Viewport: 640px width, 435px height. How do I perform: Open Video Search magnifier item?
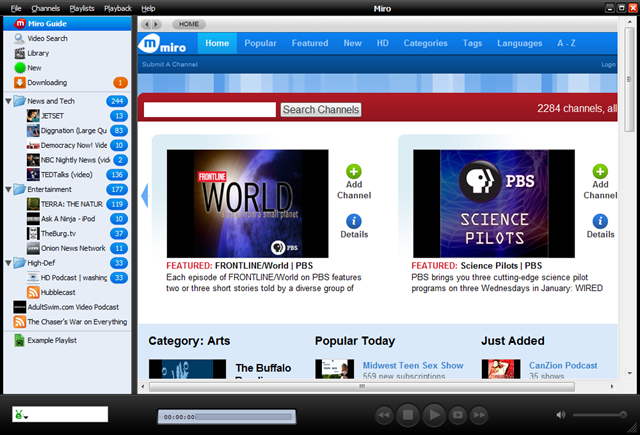click(x=67, y=38)
